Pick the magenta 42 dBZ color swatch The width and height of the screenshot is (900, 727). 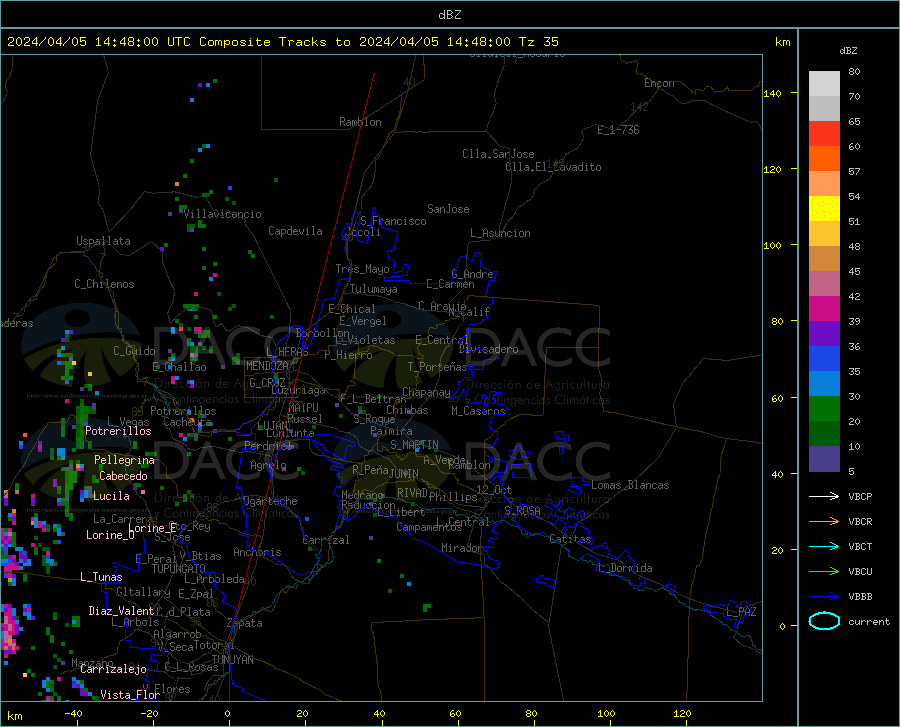click(x=824, y=309)
